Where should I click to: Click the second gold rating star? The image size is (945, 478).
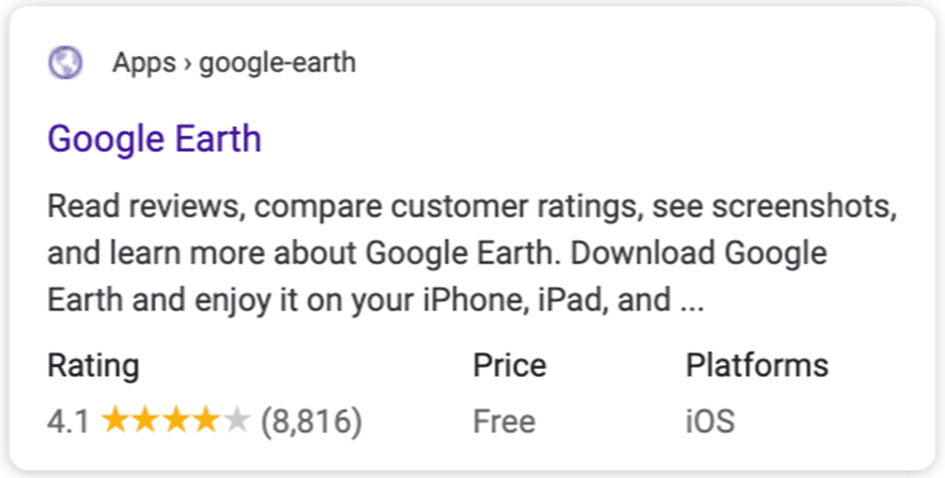click(x=145, y=420)
